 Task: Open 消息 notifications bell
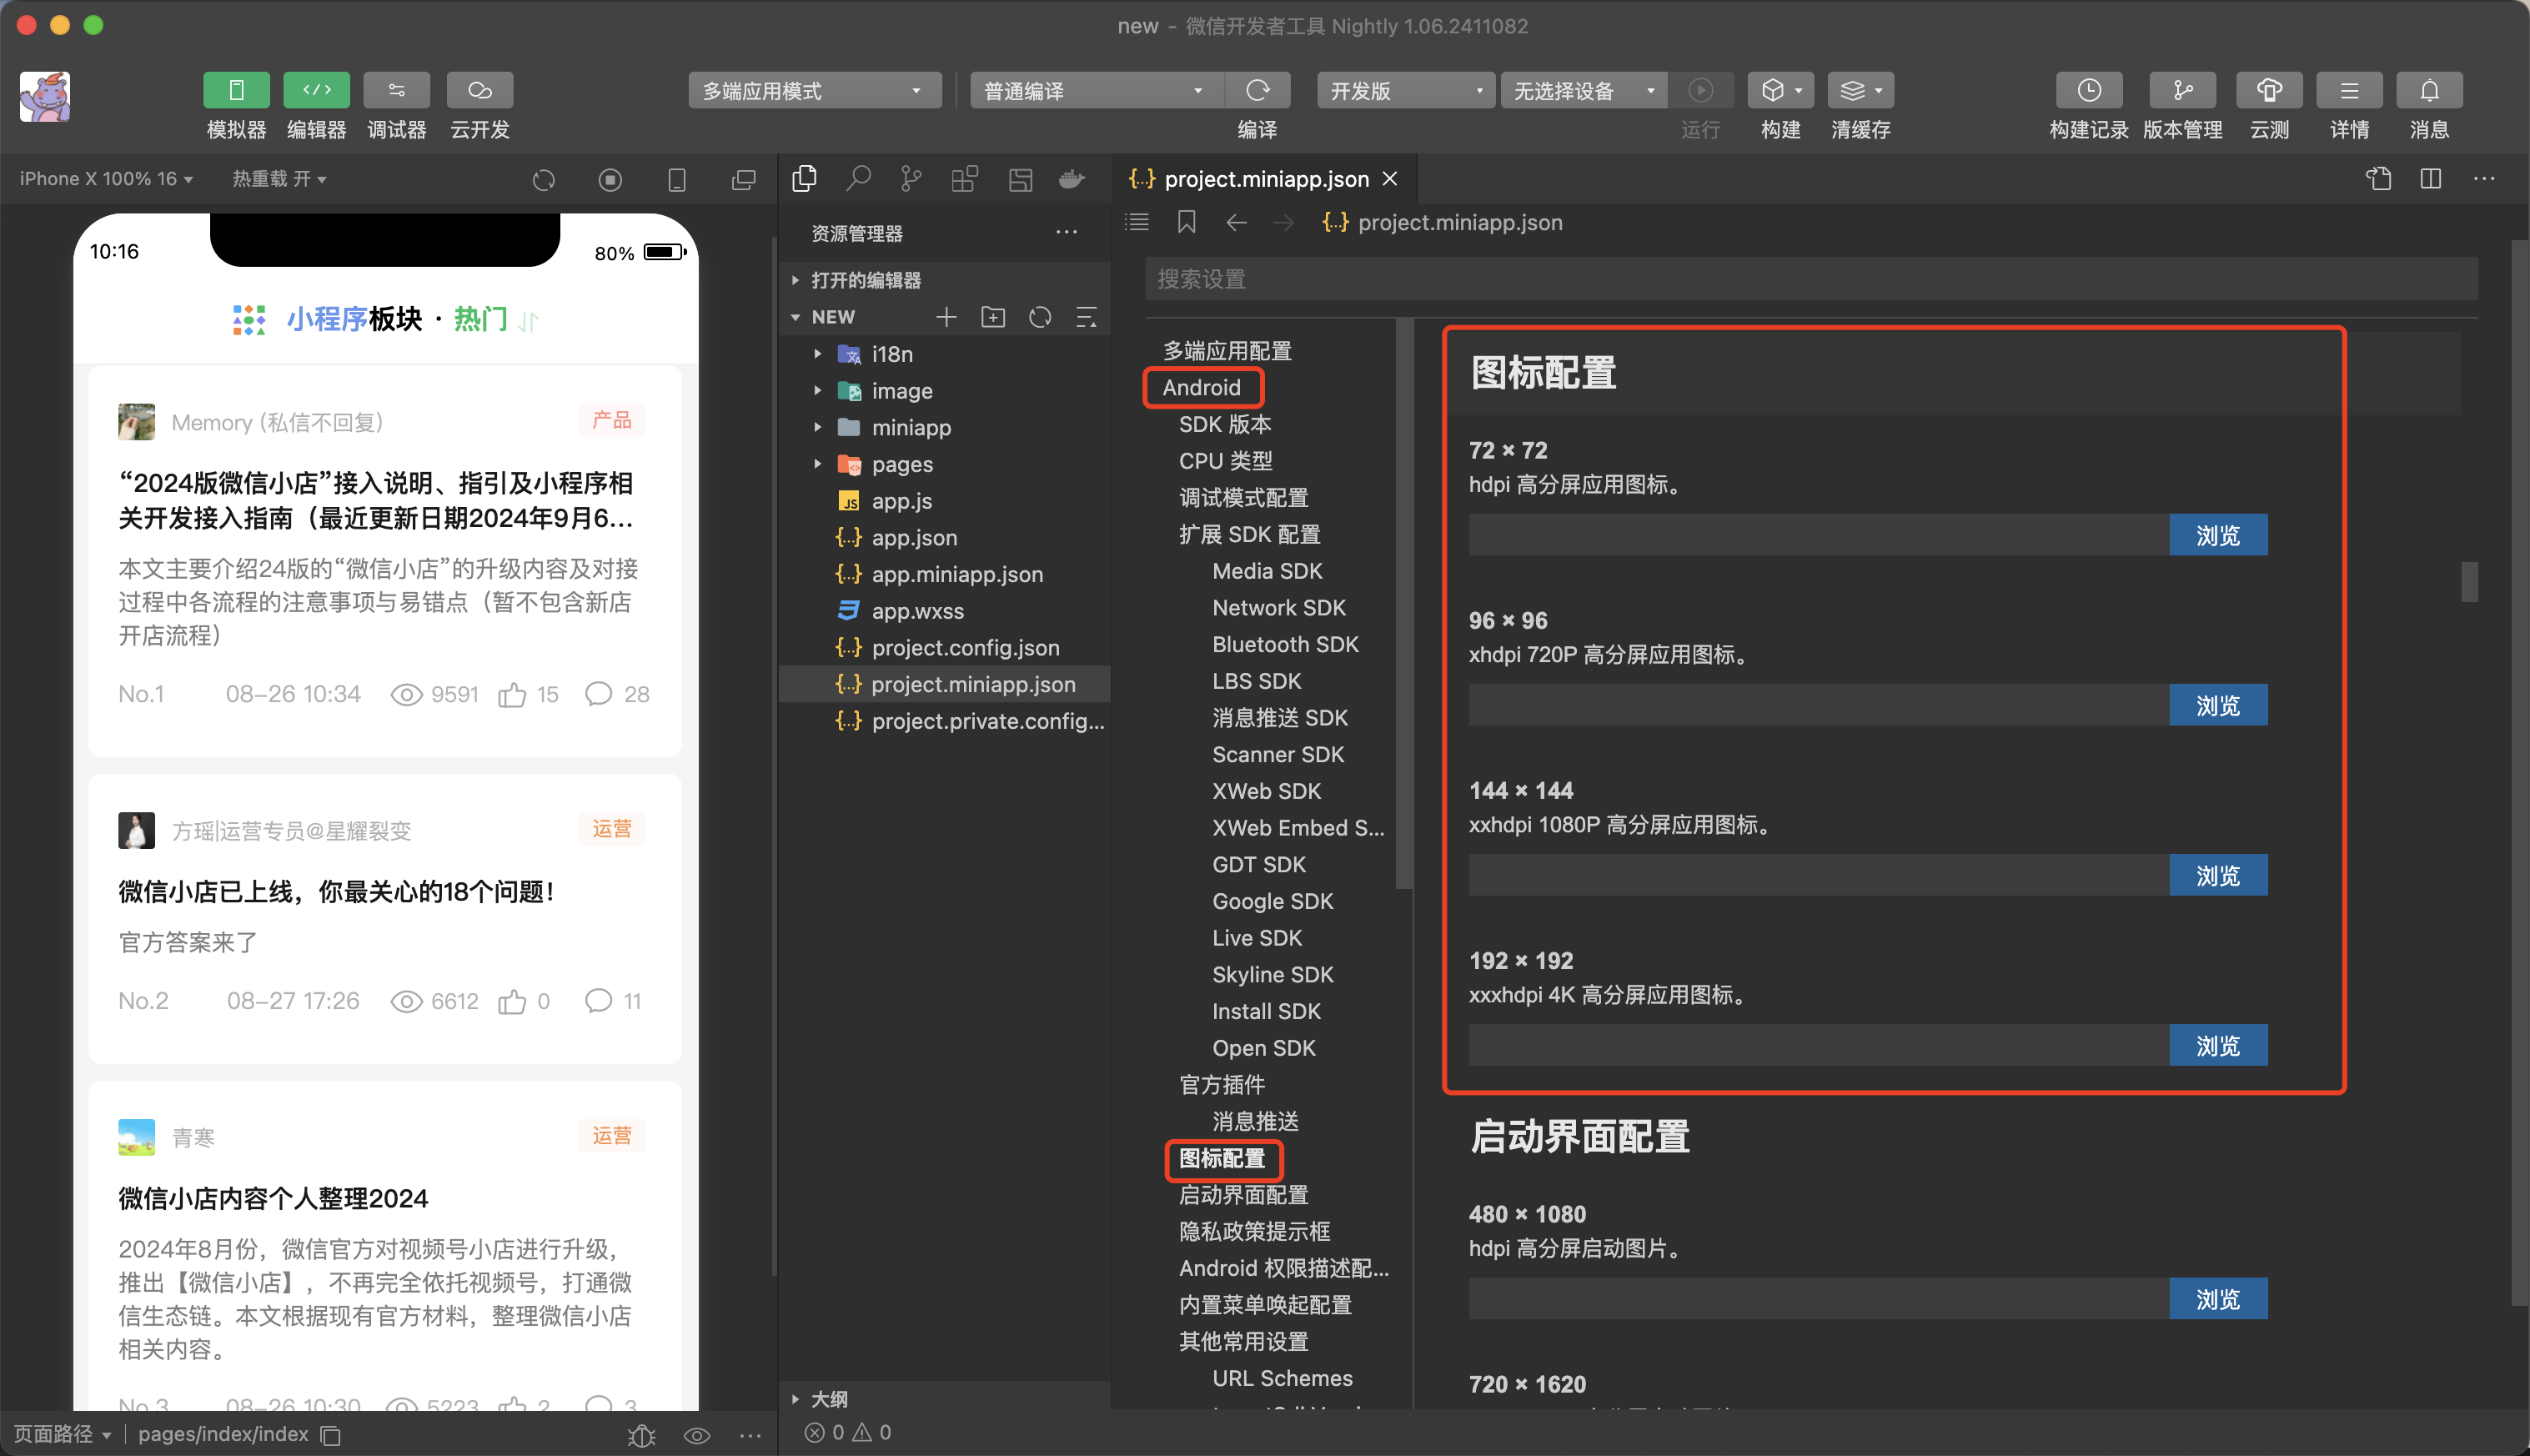tap(2429, 91)
